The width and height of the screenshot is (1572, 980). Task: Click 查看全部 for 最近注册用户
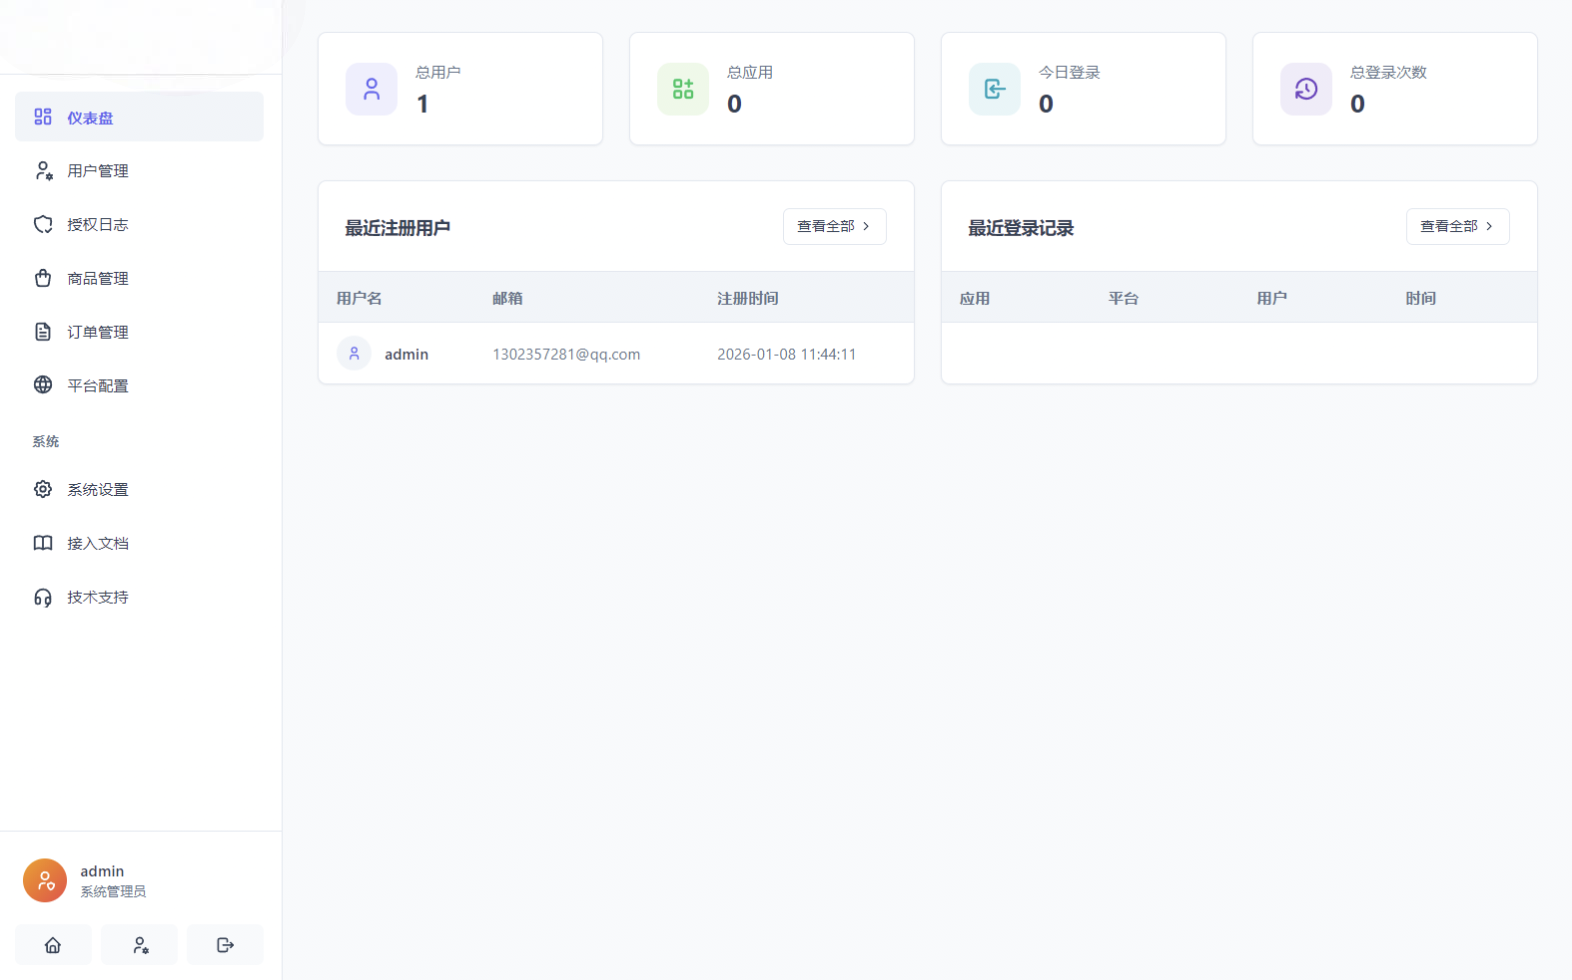[x=835, y=226]
